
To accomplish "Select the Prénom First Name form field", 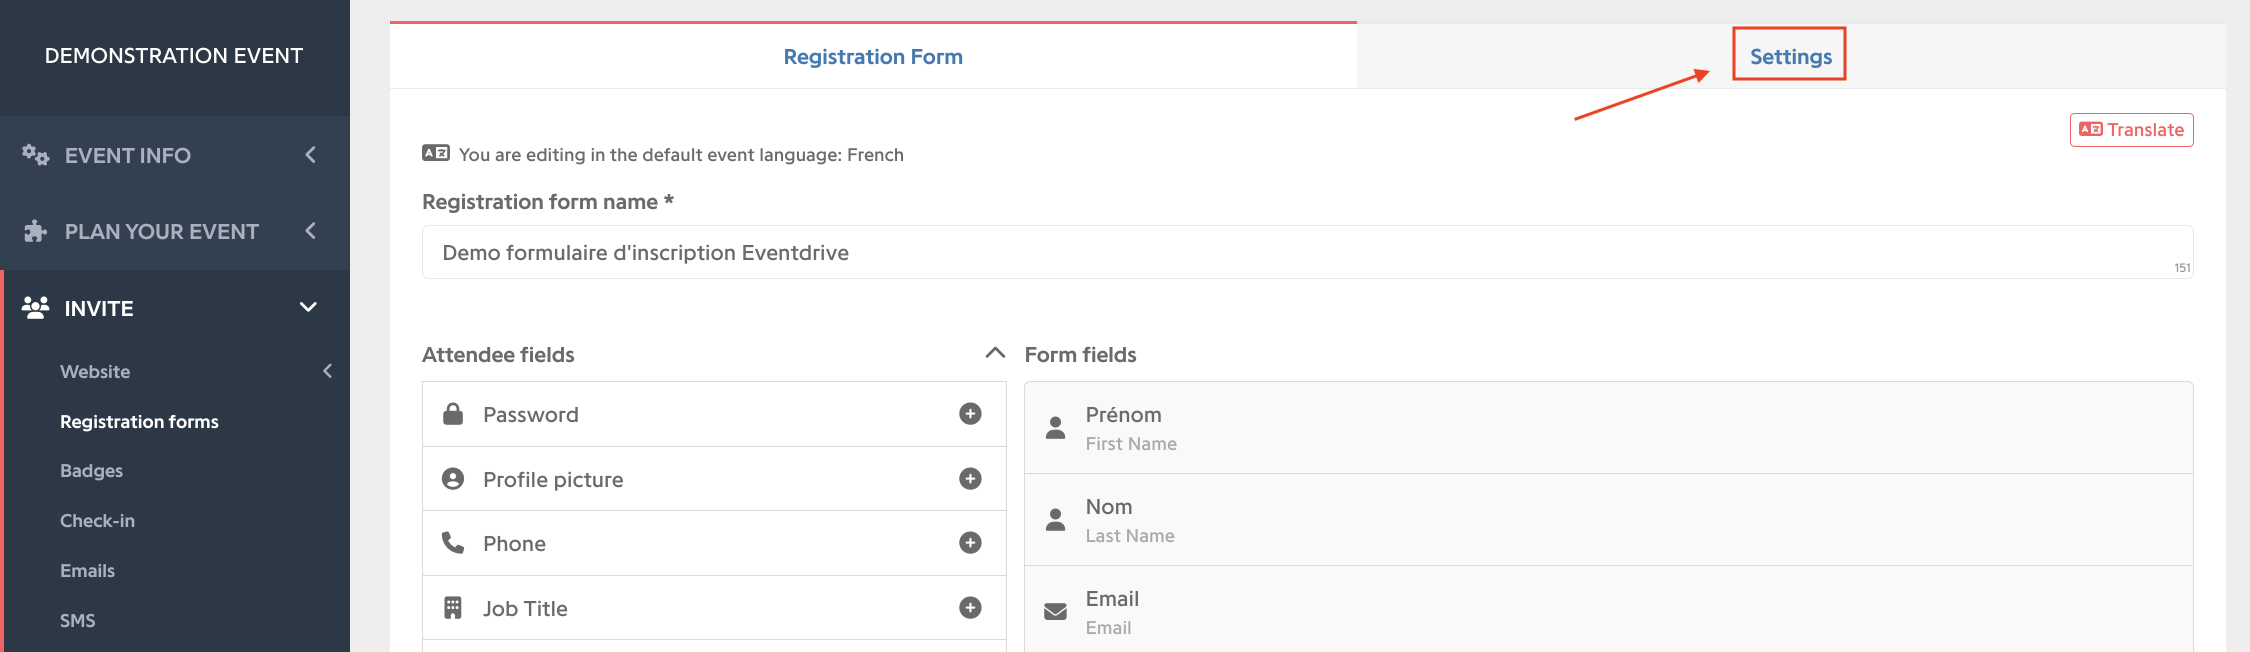I will [x=1608, y=428].
